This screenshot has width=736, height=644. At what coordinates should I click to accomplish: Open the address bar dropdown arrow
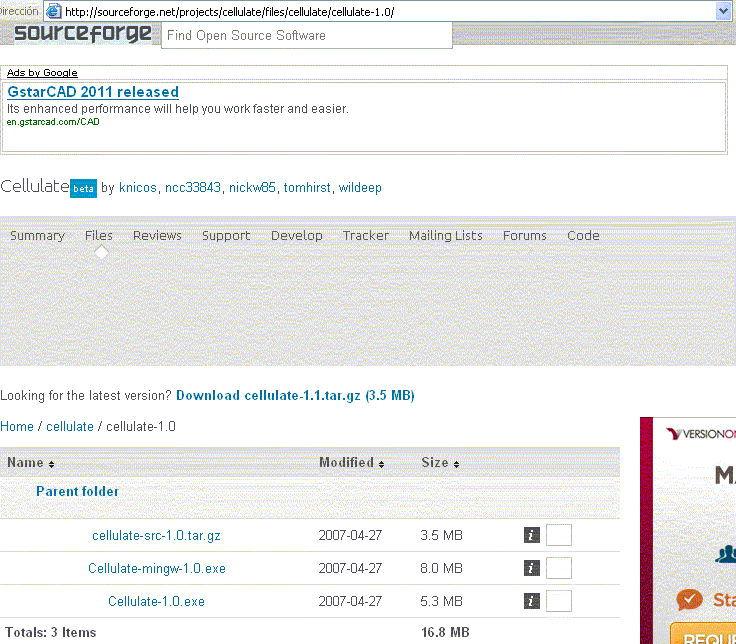(x=723, y=11)
